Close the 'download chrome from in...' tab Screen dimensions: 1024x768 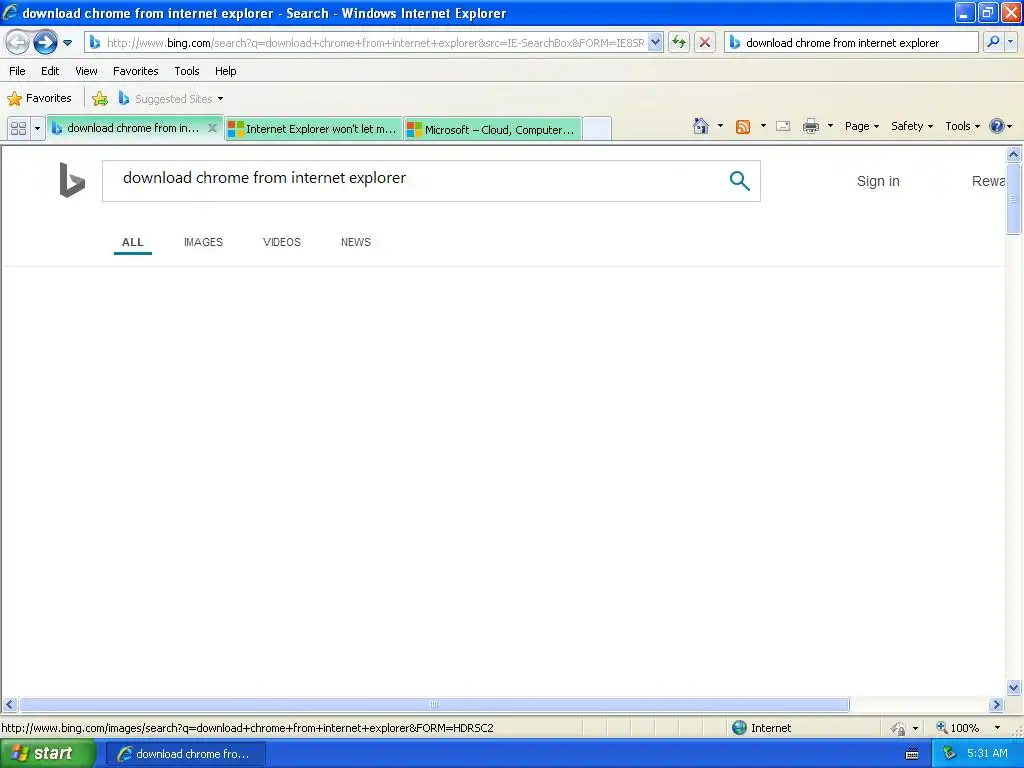pyautogui.click(x=212, y=128)
